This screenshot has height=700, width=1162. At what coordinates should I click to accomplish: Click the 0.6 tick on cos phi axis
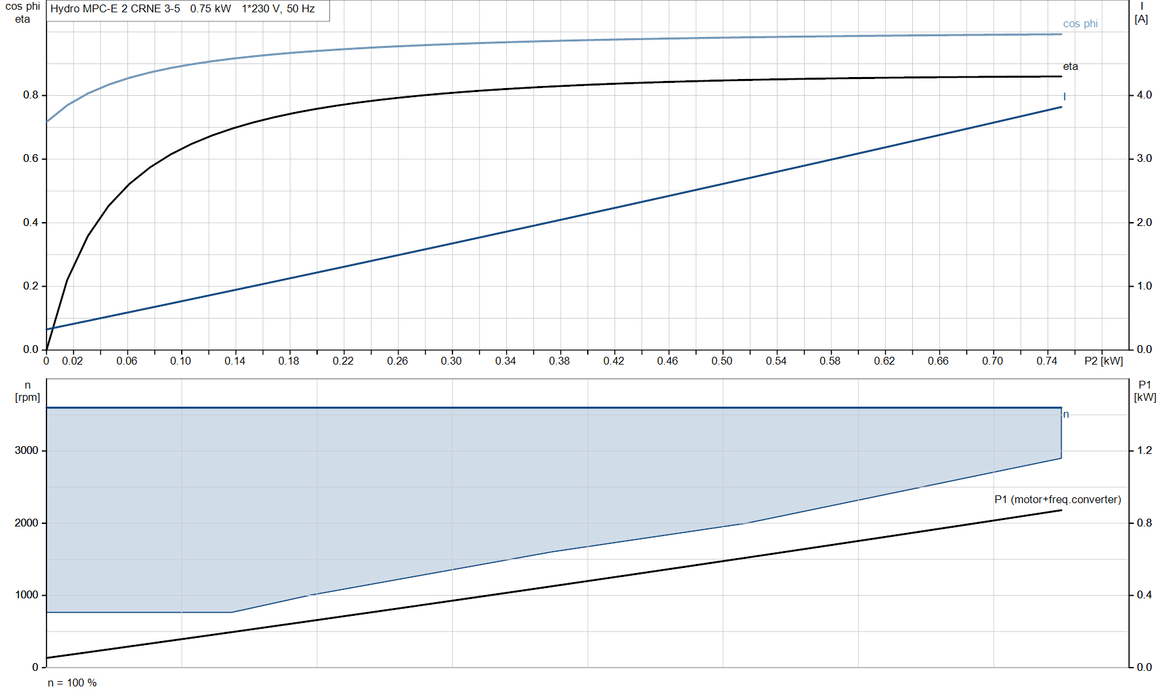(30, 159)
